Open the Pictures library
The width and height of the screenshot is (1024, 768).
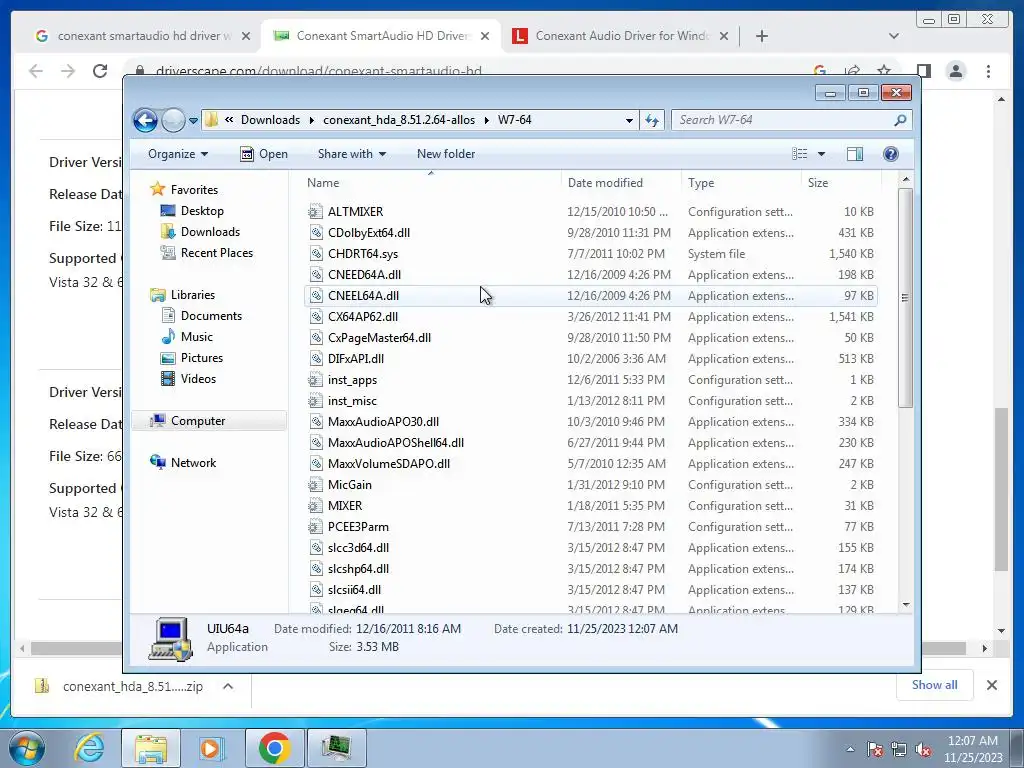tap(202, 358)
